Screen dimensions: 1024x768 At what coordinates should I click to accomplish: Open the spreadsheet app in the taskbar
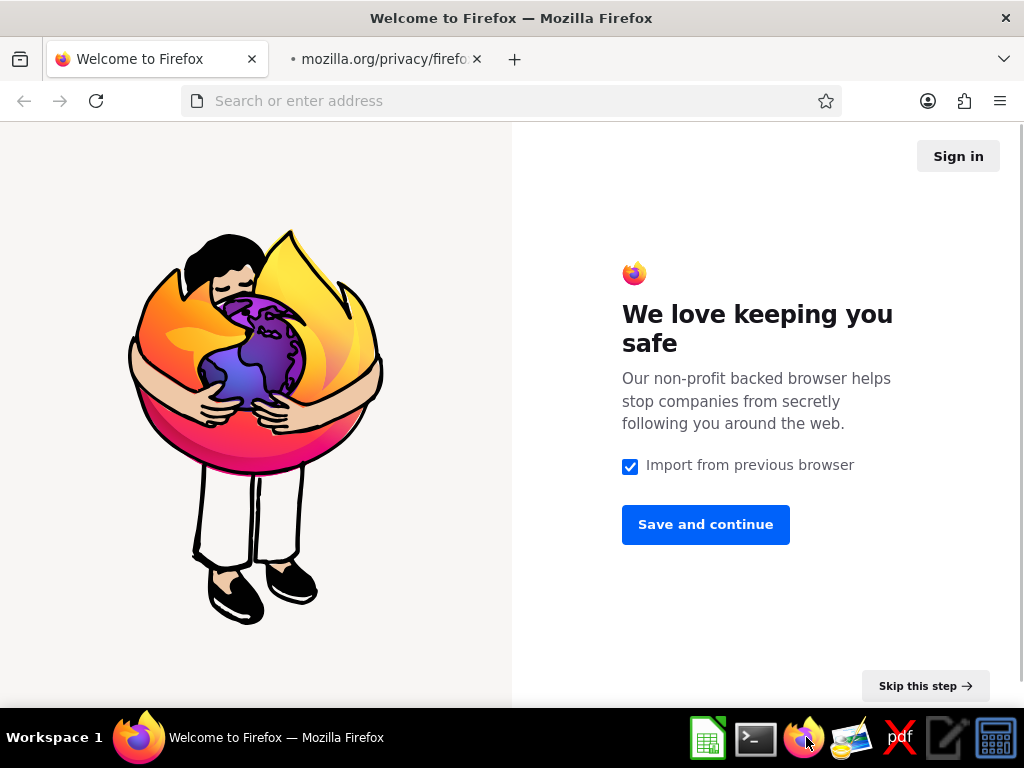pos(708,739)
